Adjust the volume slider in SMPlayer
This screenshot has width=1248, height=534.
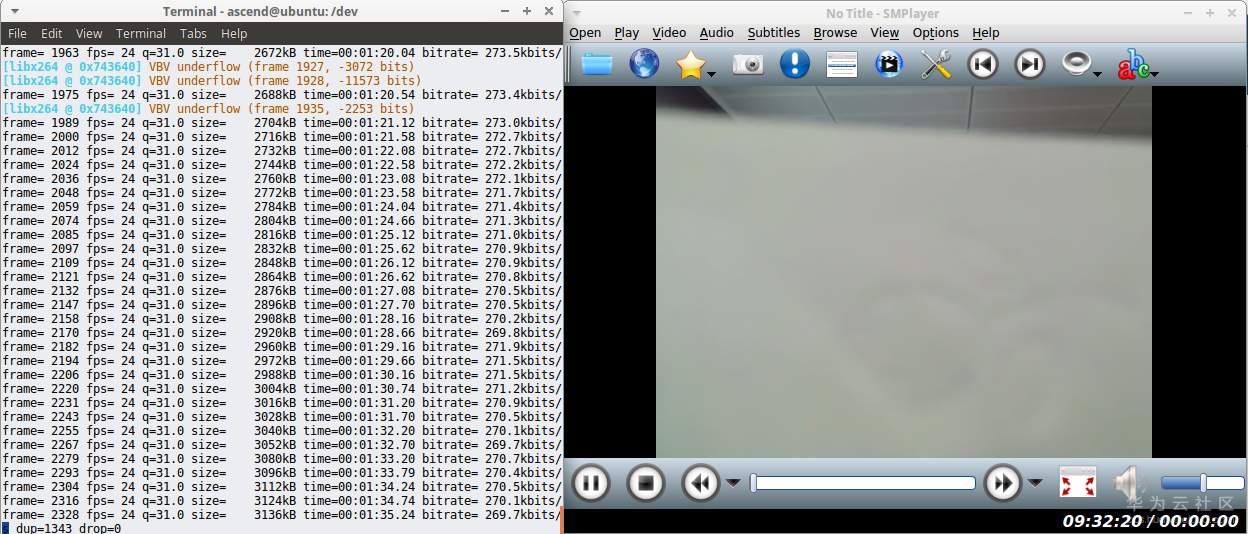[x=1202, y=483]
